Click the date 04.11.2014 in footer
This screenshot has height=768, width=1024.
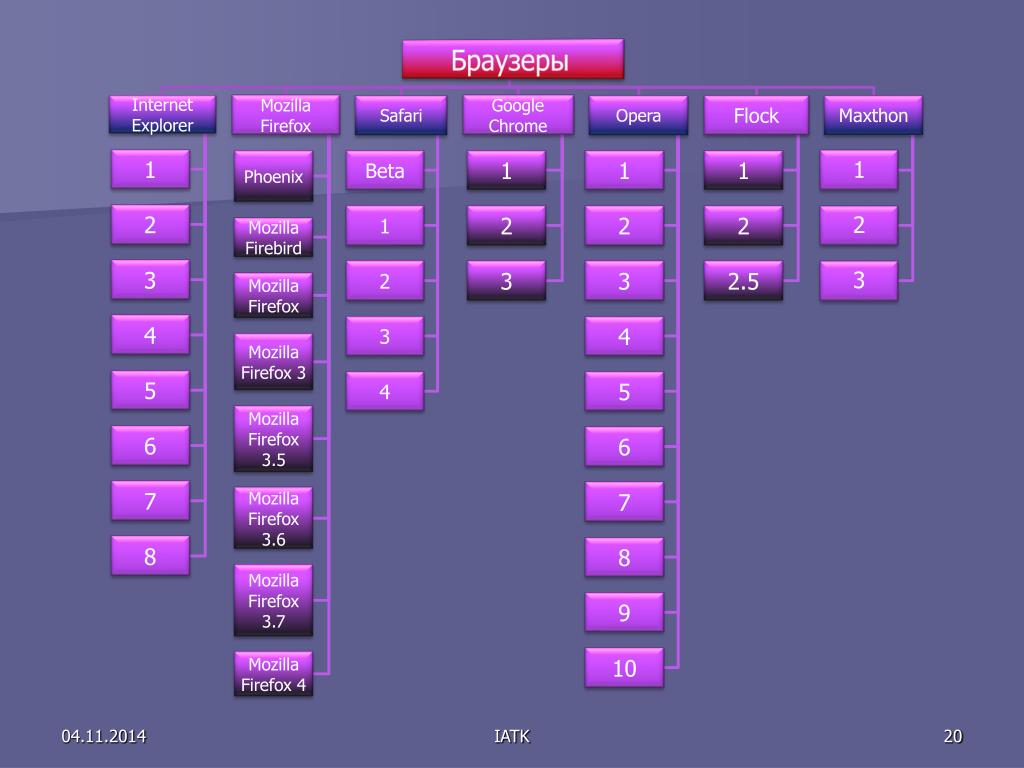[x=104, y=736]
